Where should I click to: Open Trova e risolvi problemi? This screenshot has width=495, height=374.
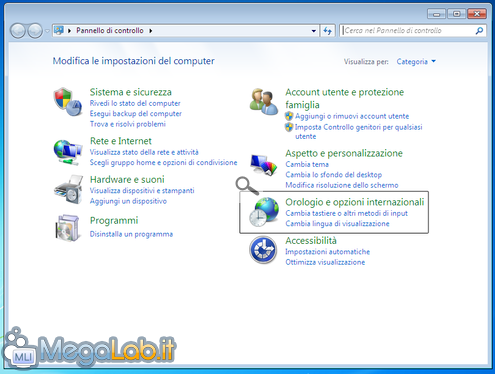tap(128, 124)
